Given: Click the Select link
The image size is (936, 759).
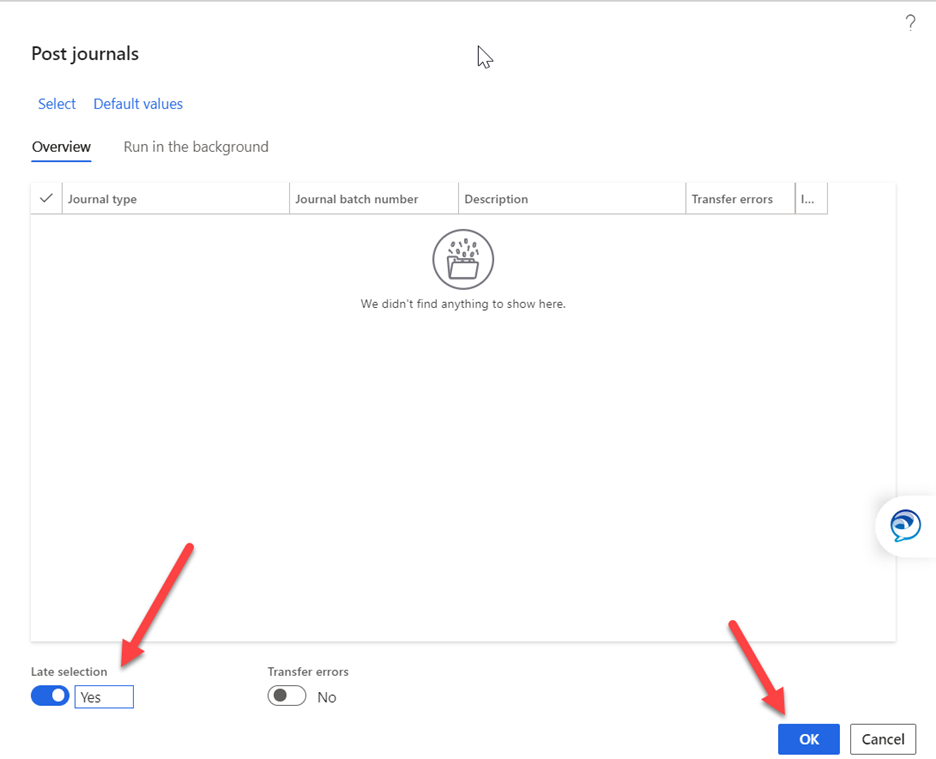Looking at the screenshot, I should pyautogui.click(x=57, y=104).
